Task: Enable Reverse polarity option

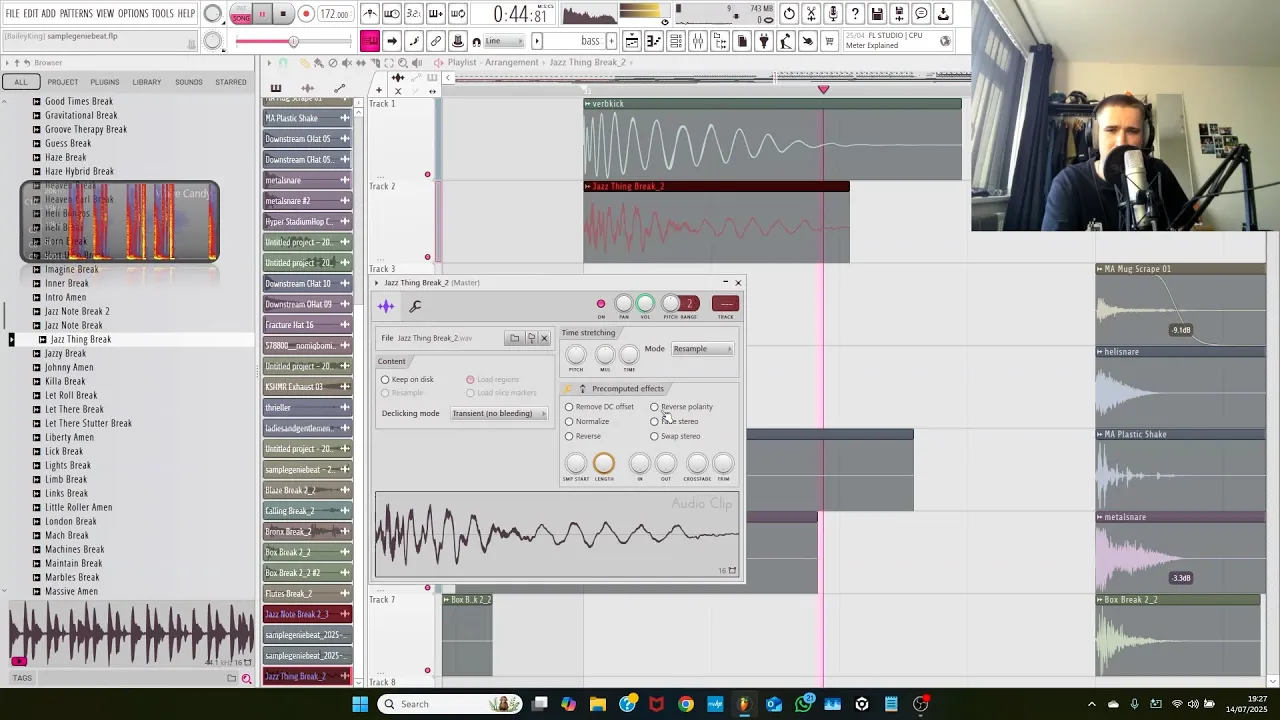Action: pyautogui.click(x=654, y=407)
